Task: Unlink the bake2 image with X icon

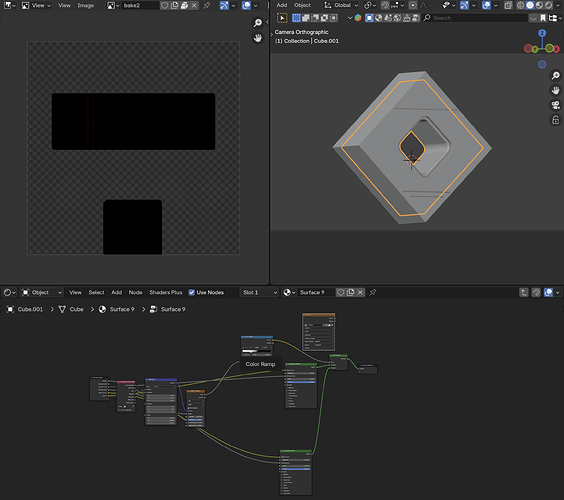Action: pos(194,5)
